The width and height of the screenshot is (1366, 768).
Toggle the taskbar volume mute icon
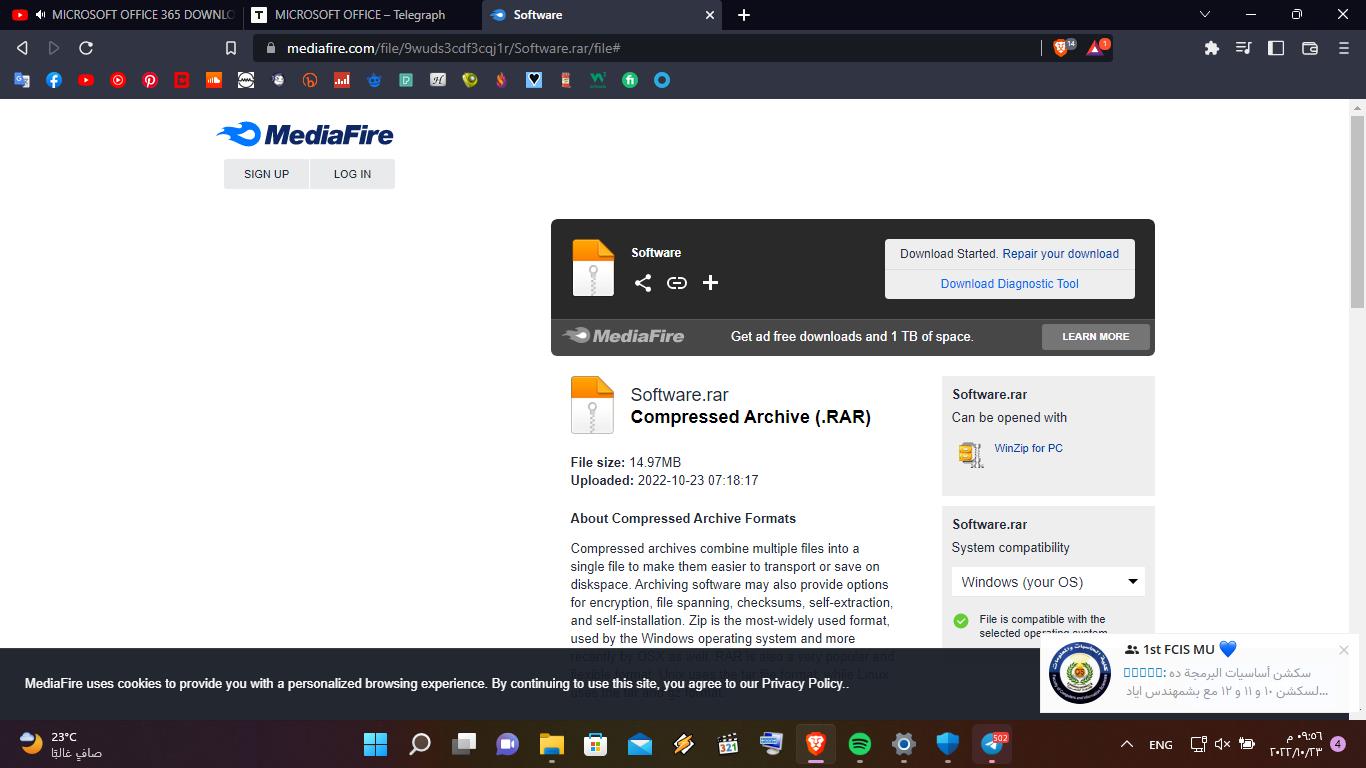point(1222,744)
